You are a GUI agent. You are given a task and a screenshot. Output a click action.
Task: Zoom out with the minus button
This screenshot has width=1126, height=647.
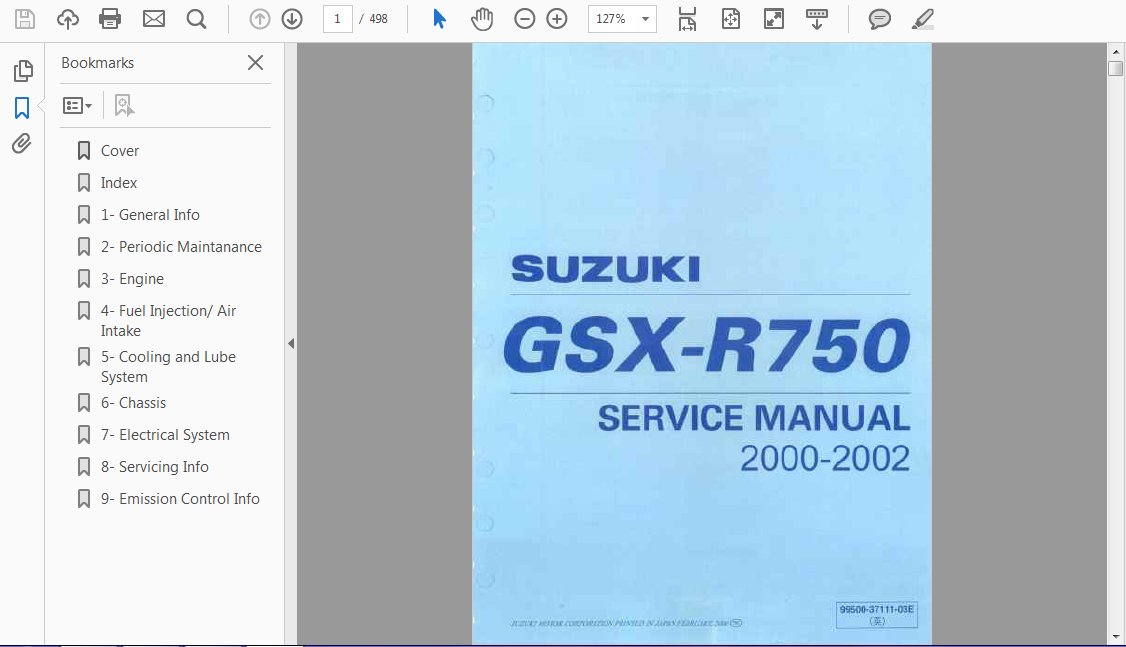(x=524, y=19)
